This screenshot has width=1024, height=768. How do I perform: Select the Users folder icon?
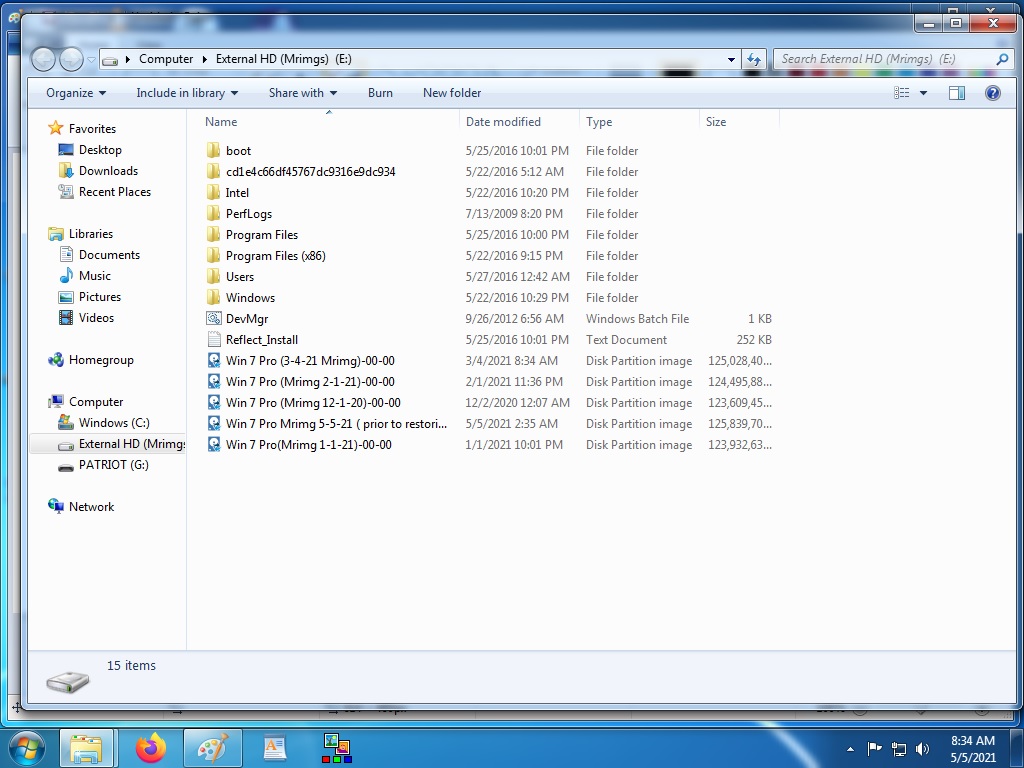click(x=213, y=276)
